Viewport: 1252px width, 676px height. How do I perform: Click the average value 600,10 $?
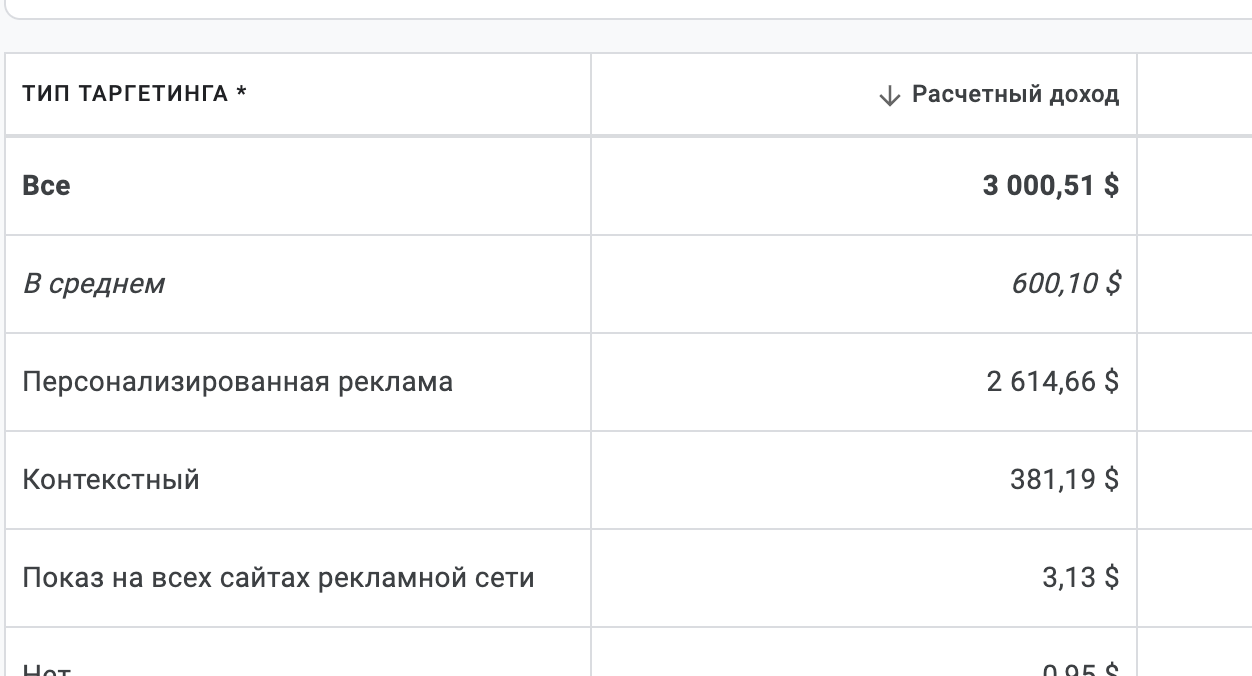coord(1066,284)
